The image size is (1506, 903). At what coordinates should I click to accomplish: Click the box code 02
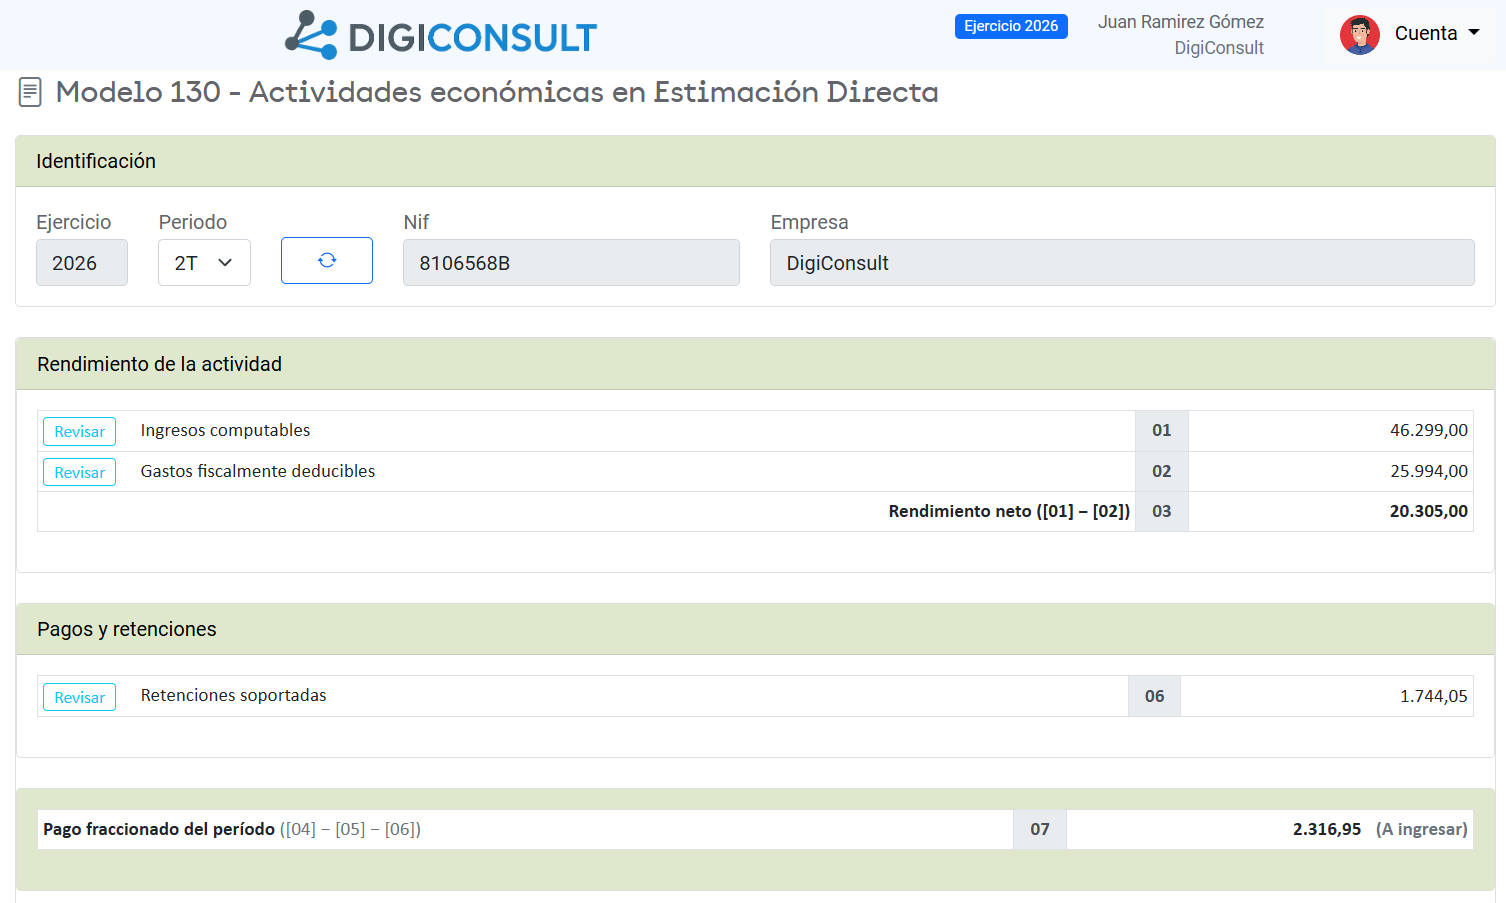[1161, 471]
